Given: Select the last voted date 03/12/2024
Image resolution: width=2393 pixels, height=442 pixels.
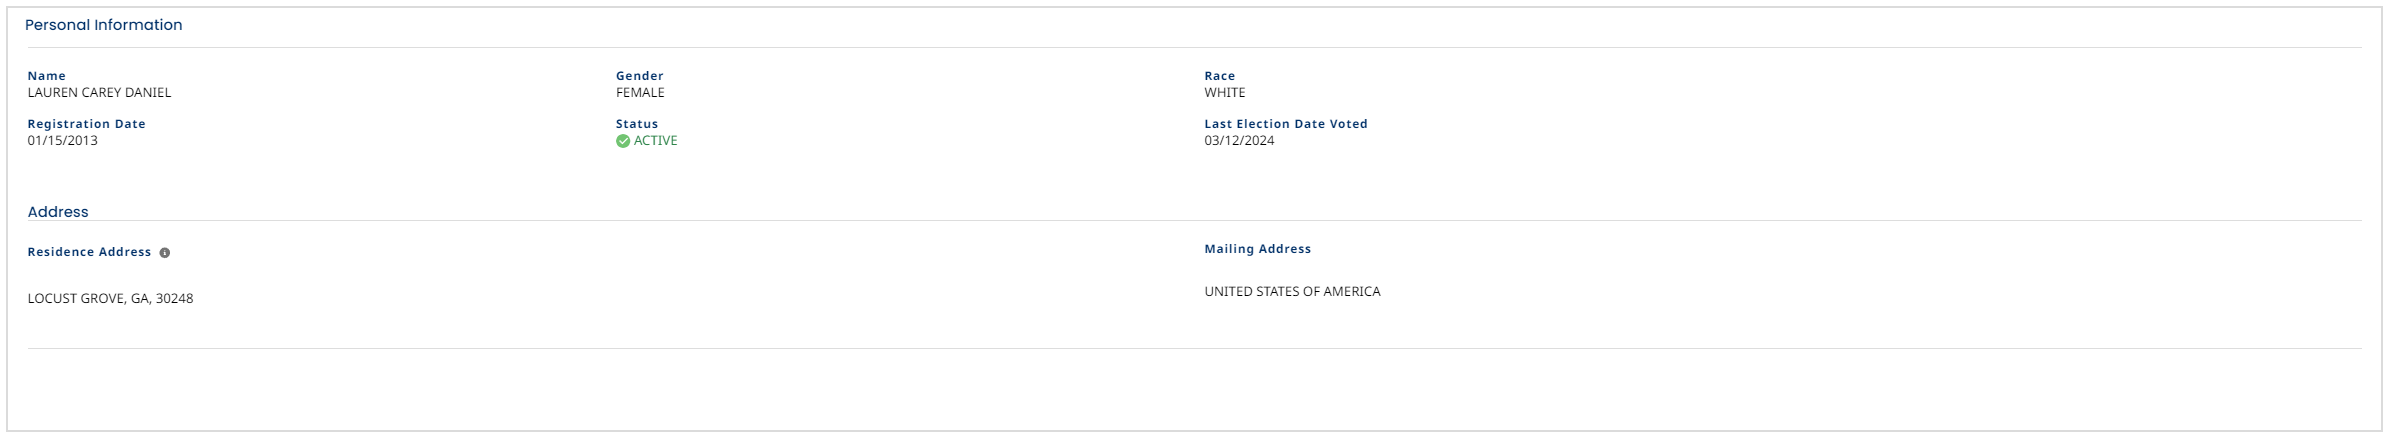Looking at the screenshot, I should coord(1239,141).
